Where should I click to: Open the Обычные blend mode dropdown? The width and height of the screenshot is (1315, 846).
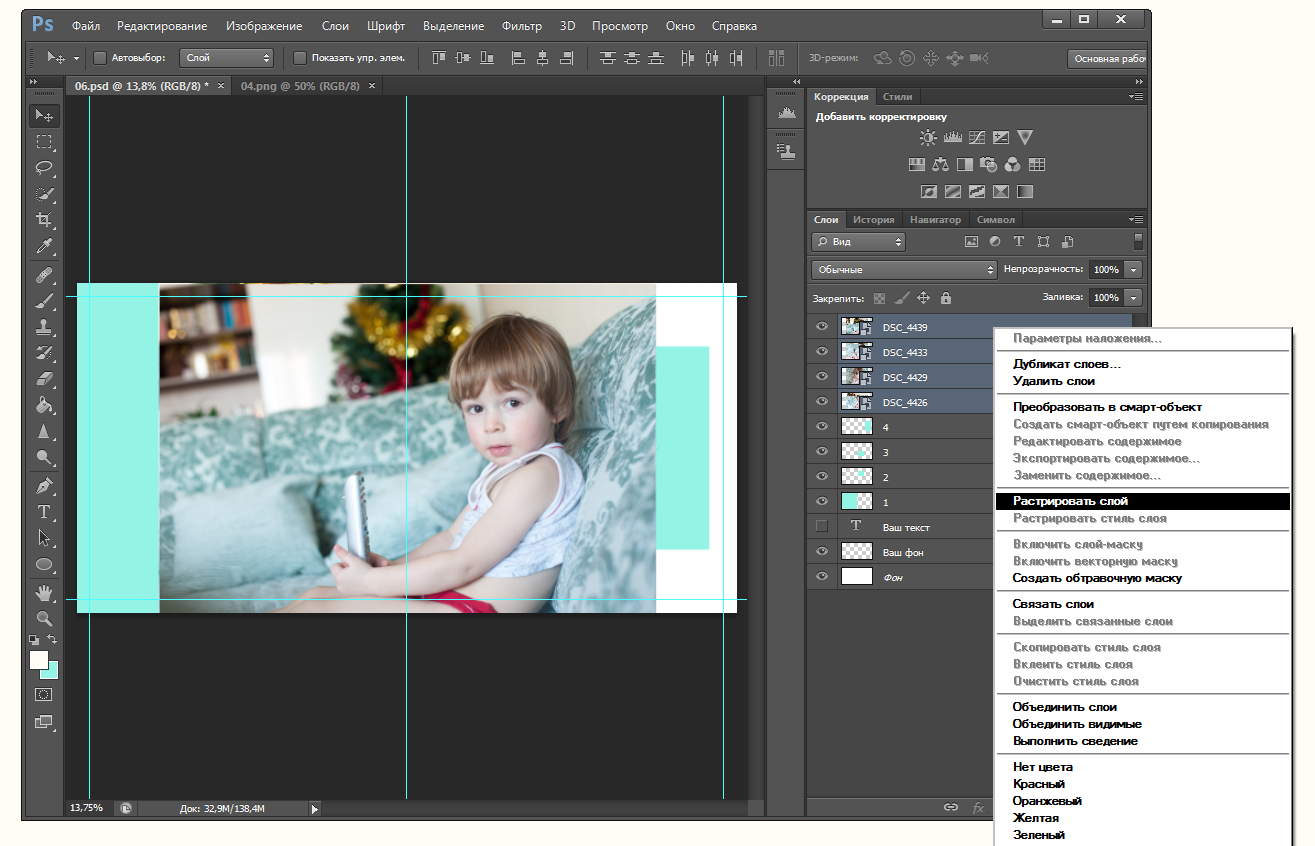(x=904, y=270)
